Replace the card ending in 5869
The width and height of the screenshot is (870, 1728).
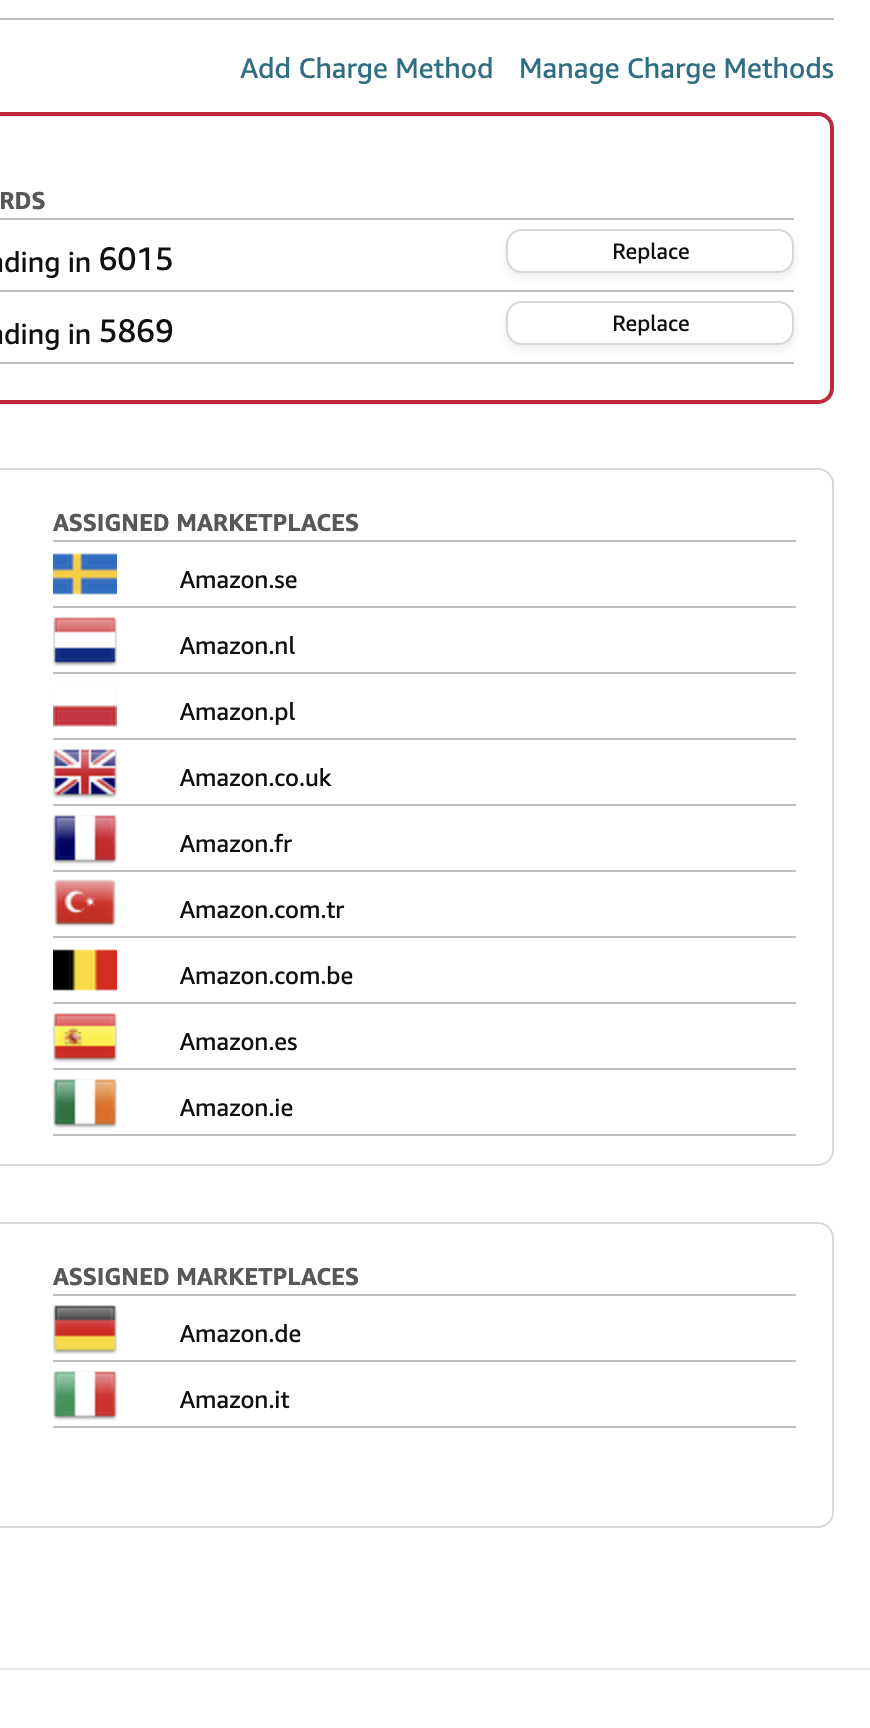click(650, 323)
